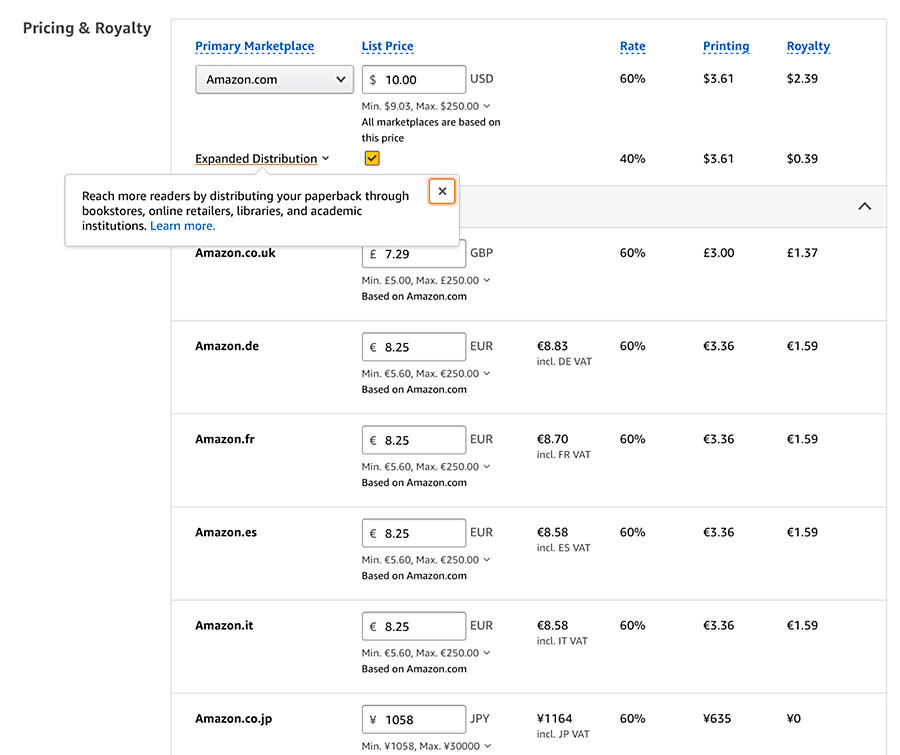The height and width of the screenshot is (755, 900).
Task: Expand the Expanded Distribution label chevron
Action: point(325,158)
